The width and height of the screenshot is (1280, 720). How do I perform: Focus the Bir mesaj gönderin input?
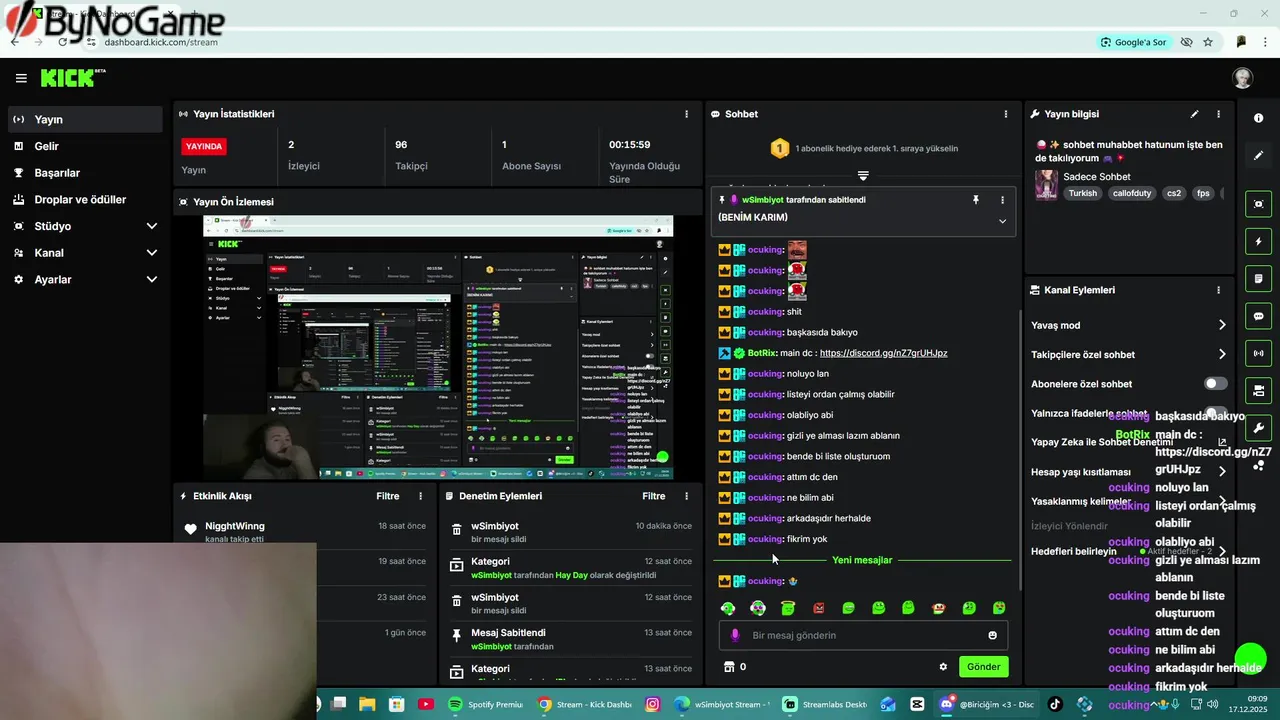click(x=863, y=635)
